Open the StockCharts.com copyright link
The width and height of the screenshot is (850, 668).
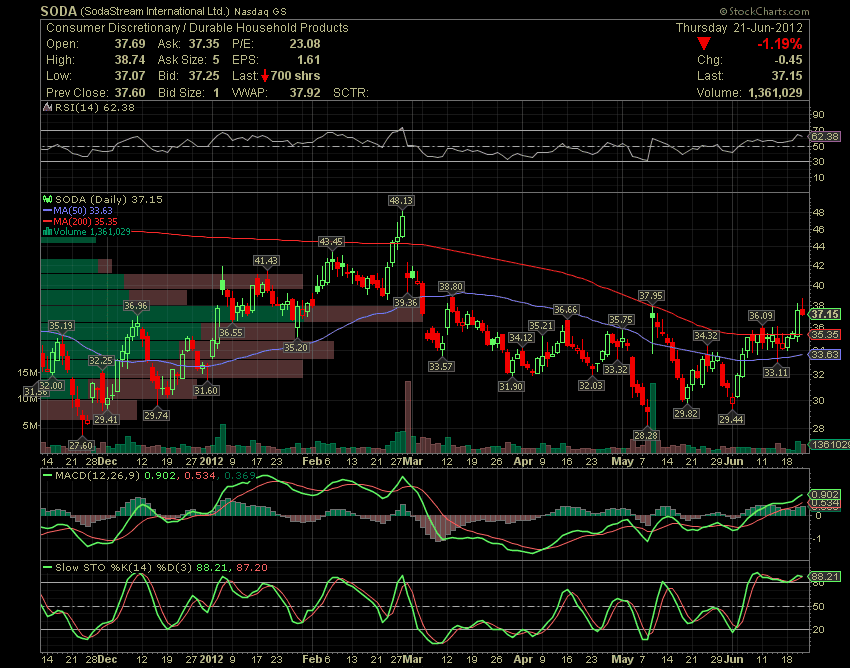coord(764,11)
